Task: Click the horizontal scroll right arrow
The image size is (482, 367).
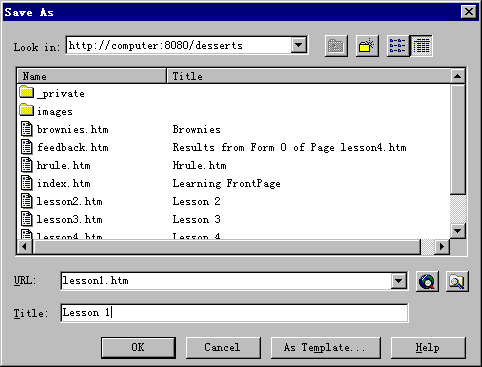Action: (x=442, y=247)
